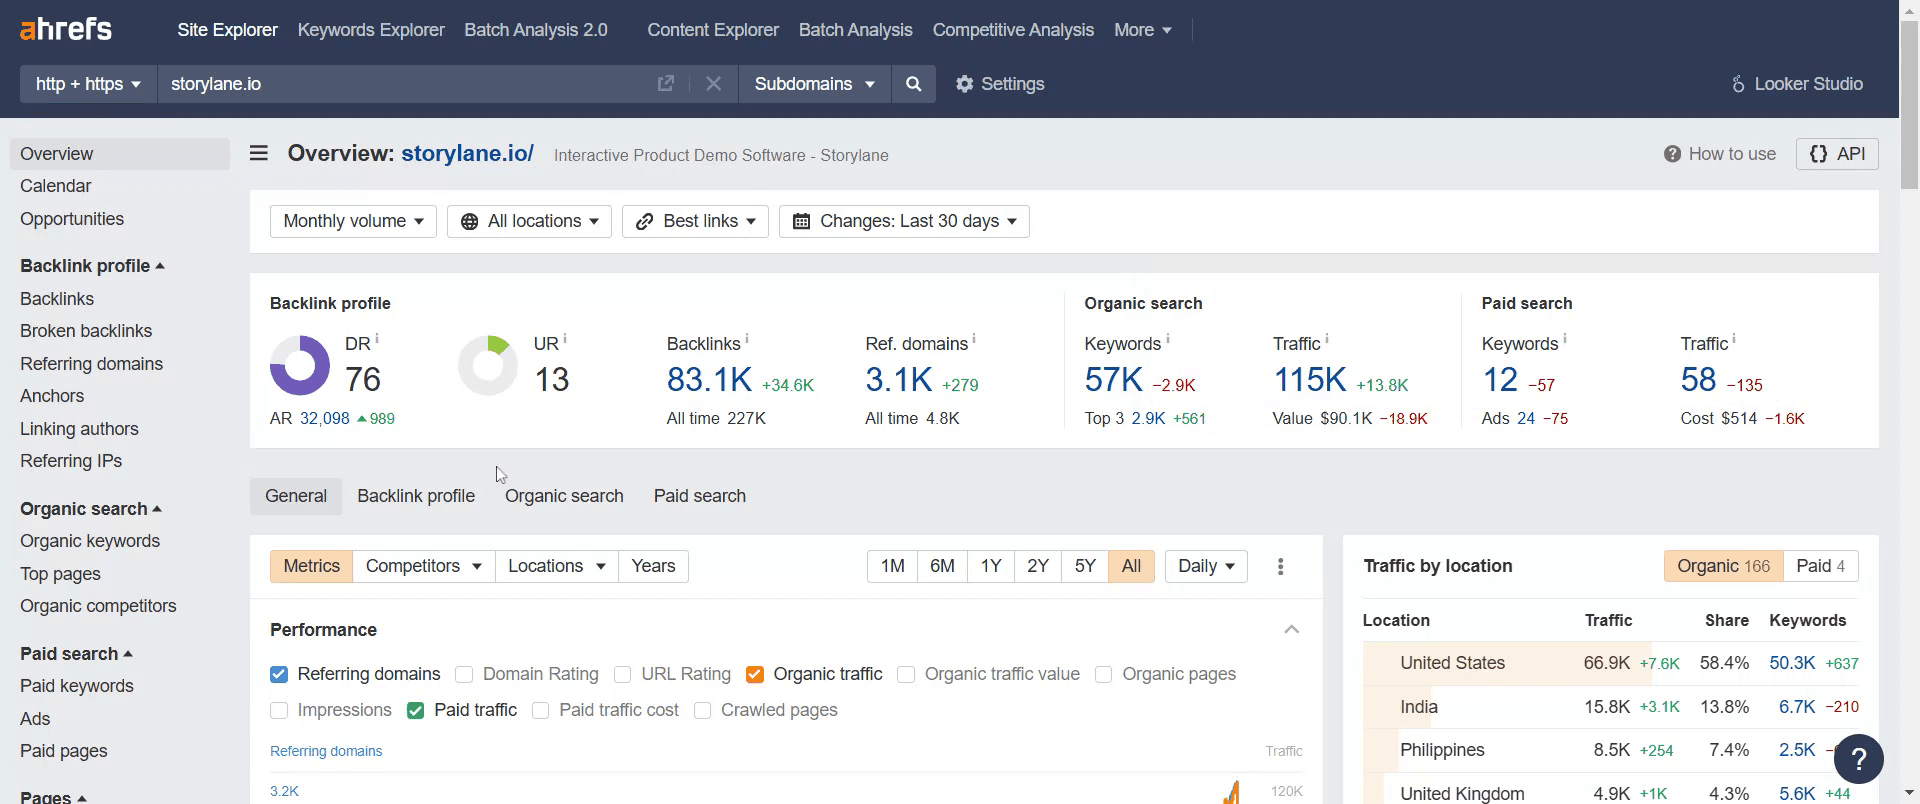Open Broken backlinks in sidebar
This screenshot has width=1920, height=804.
click(86, 331)
